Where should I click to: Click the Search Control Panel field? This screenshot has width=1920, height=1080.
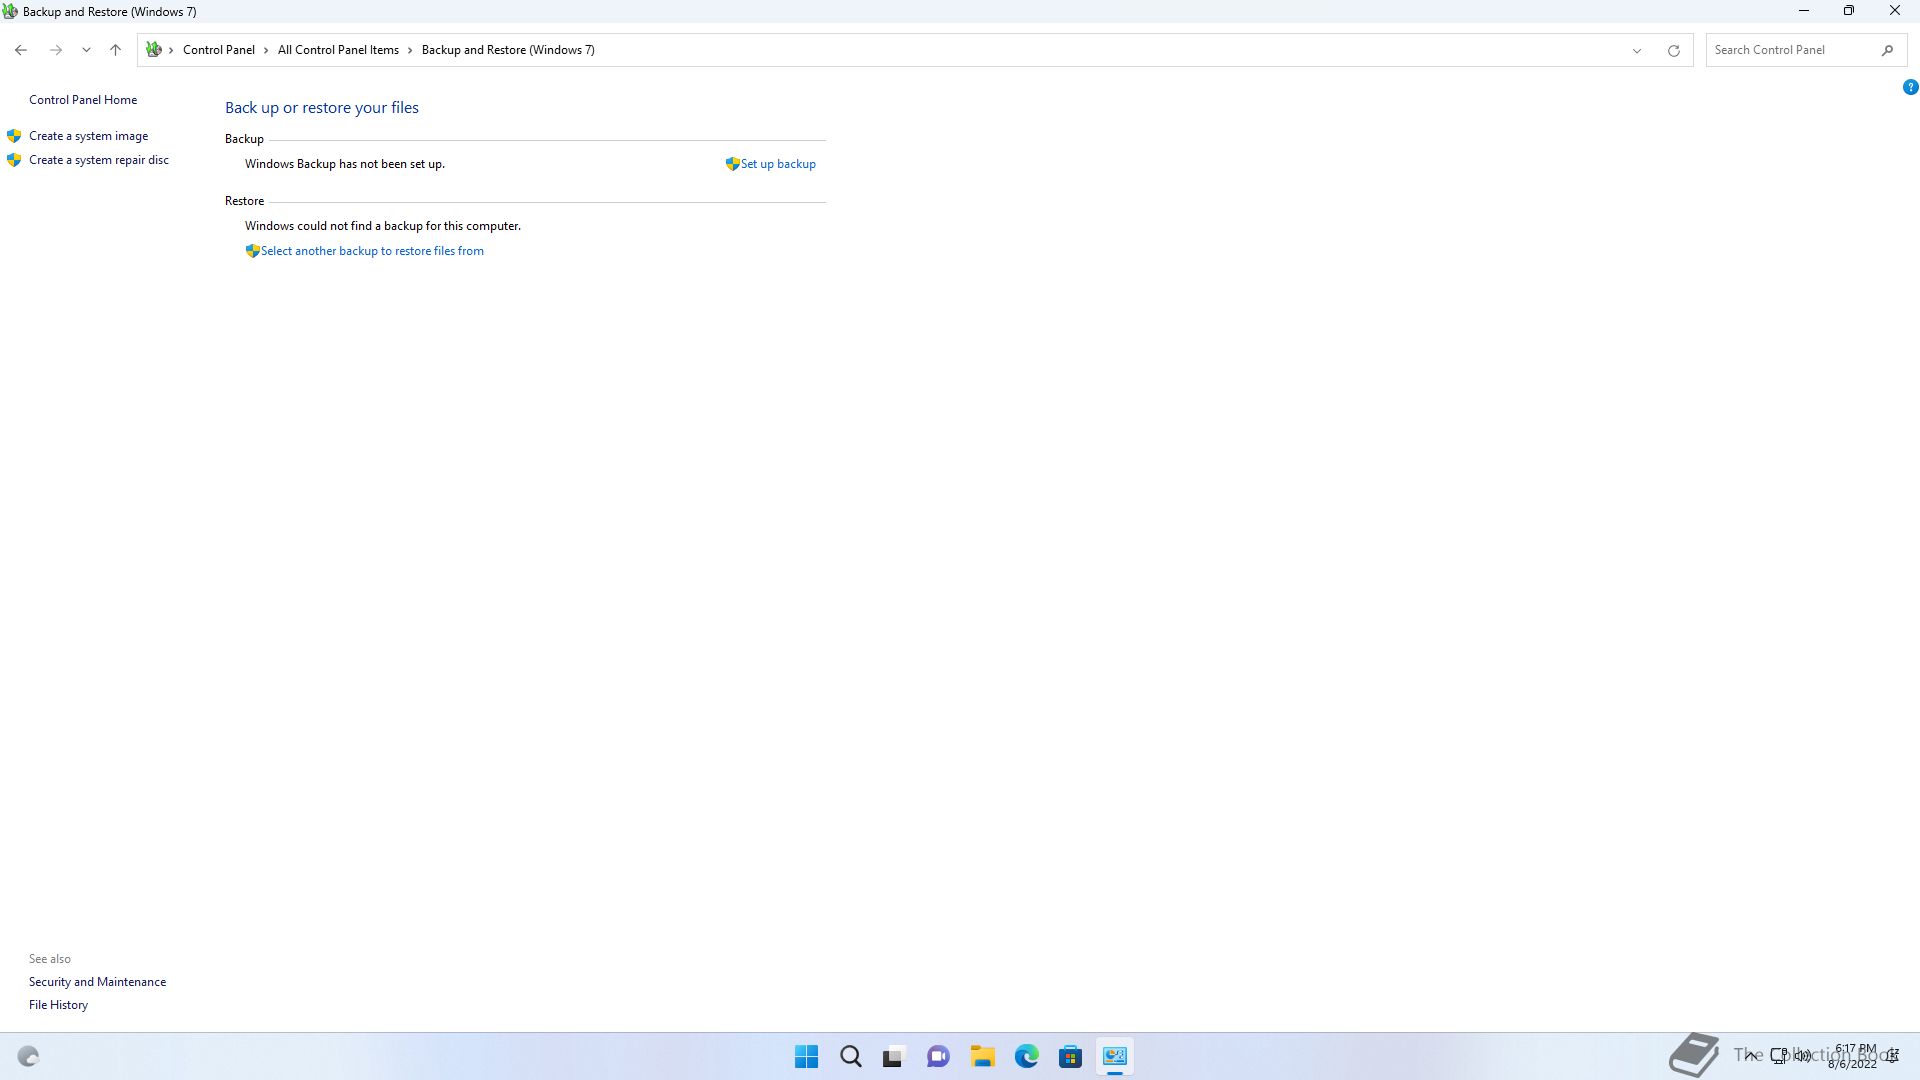[1790, 50]
